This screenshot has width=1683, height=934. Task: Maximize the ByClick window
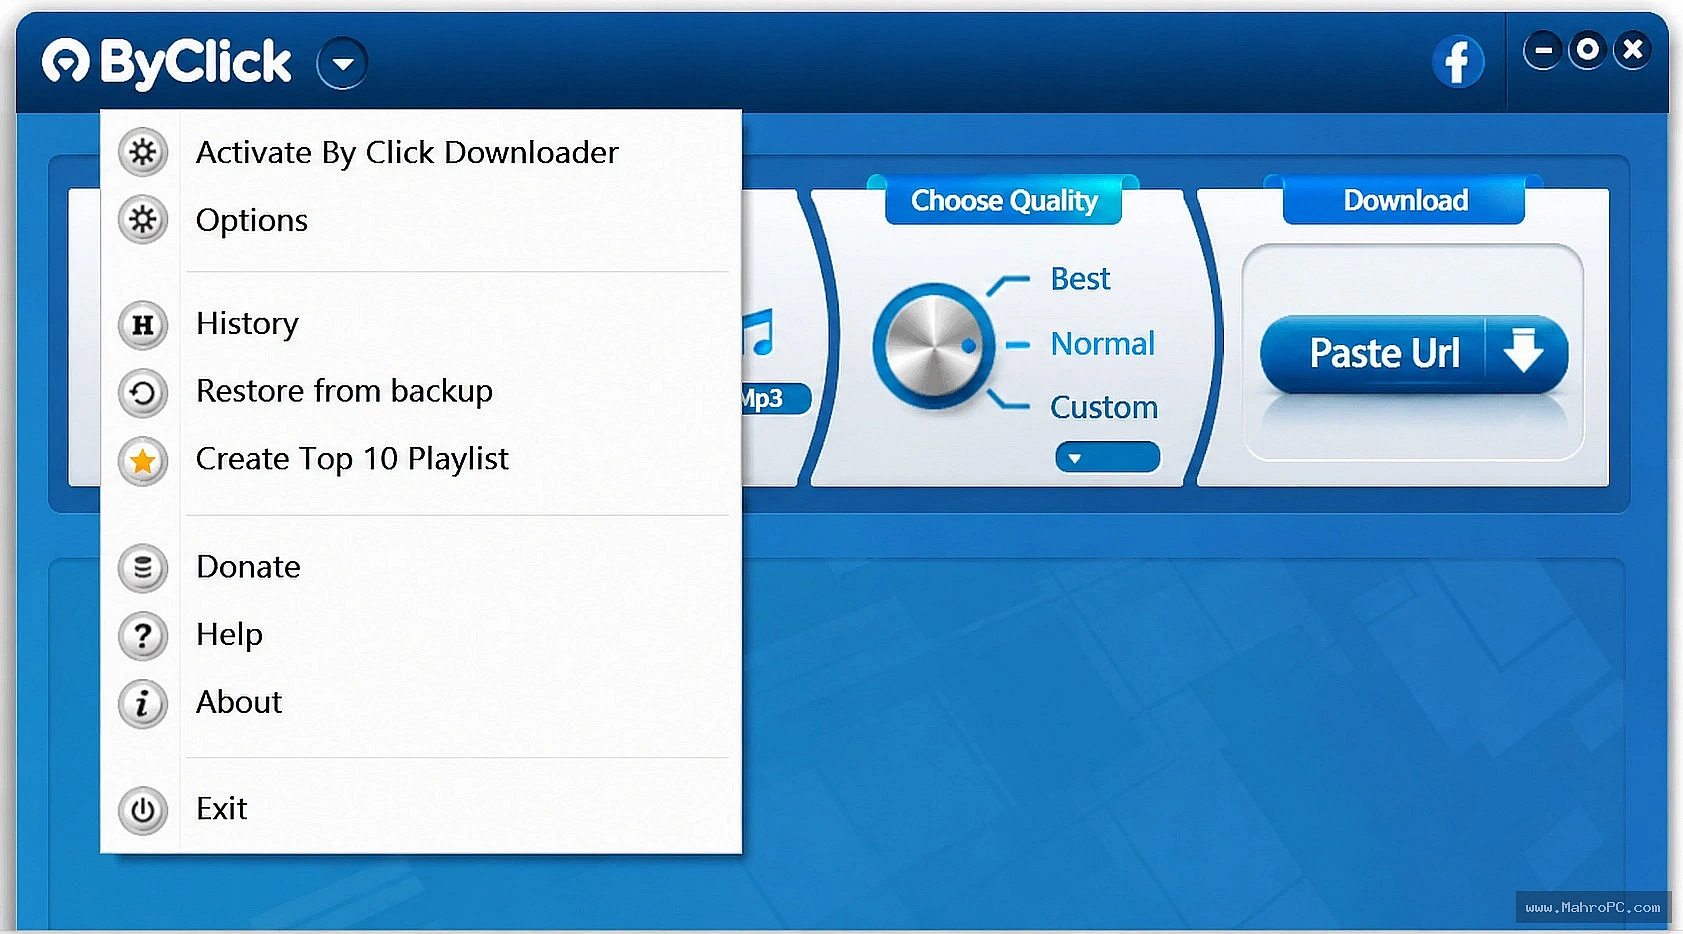click(1587, 50)
